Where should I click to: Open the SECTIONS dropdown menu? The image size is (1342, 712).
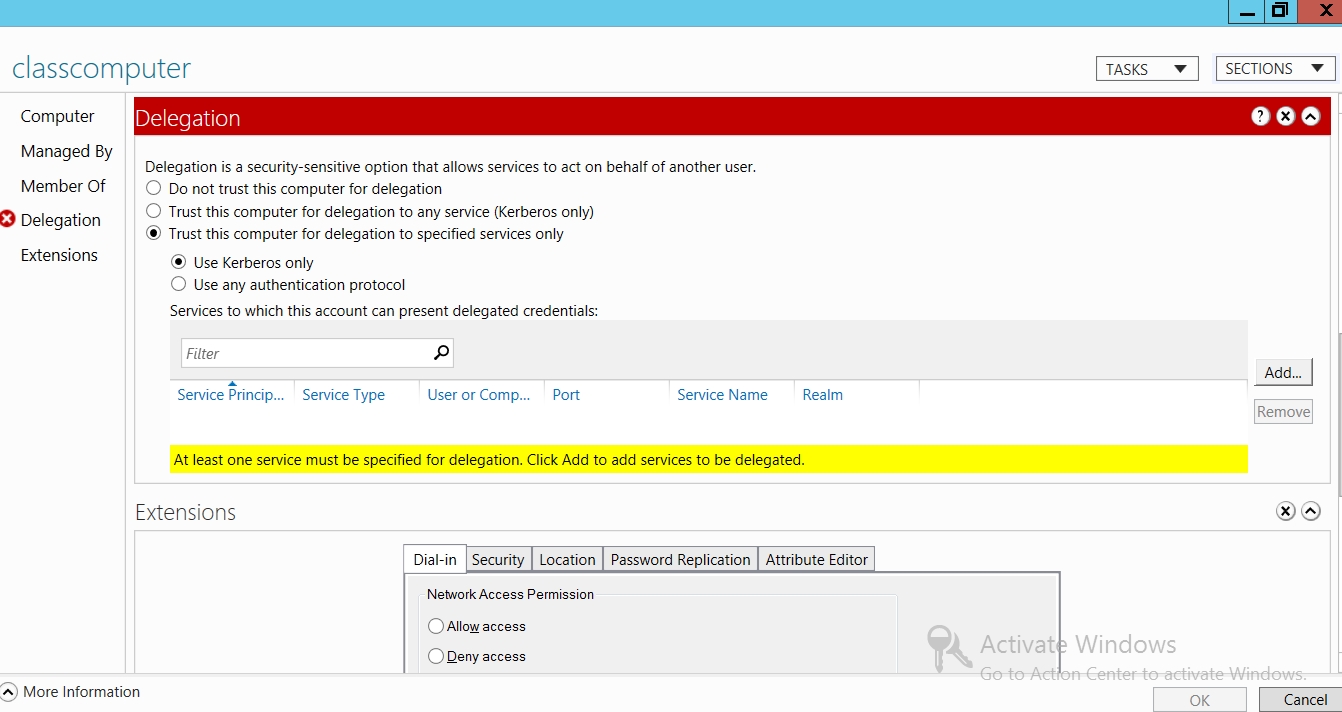[x=1274, y=69]
